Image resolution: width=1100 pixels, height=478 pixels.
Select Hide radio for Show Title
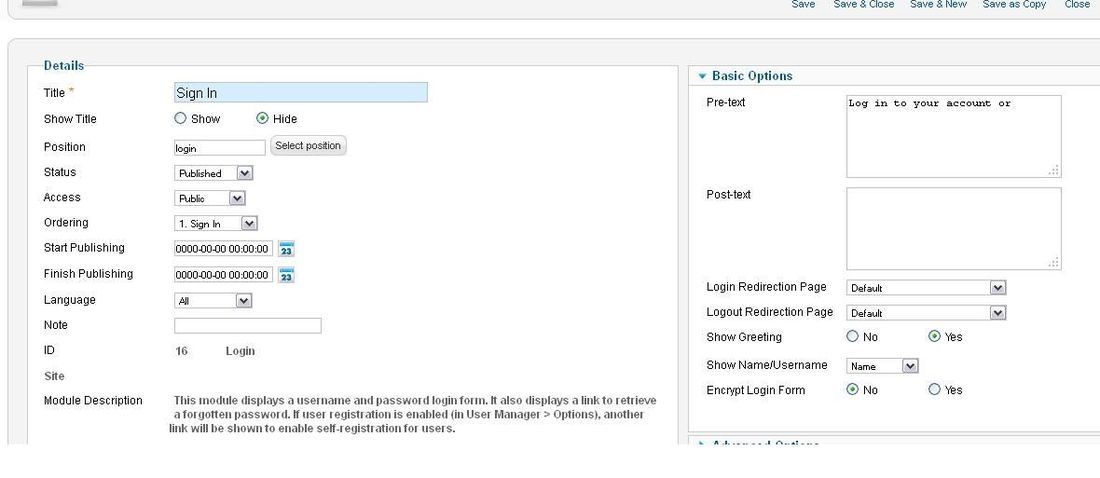(262, 119)
